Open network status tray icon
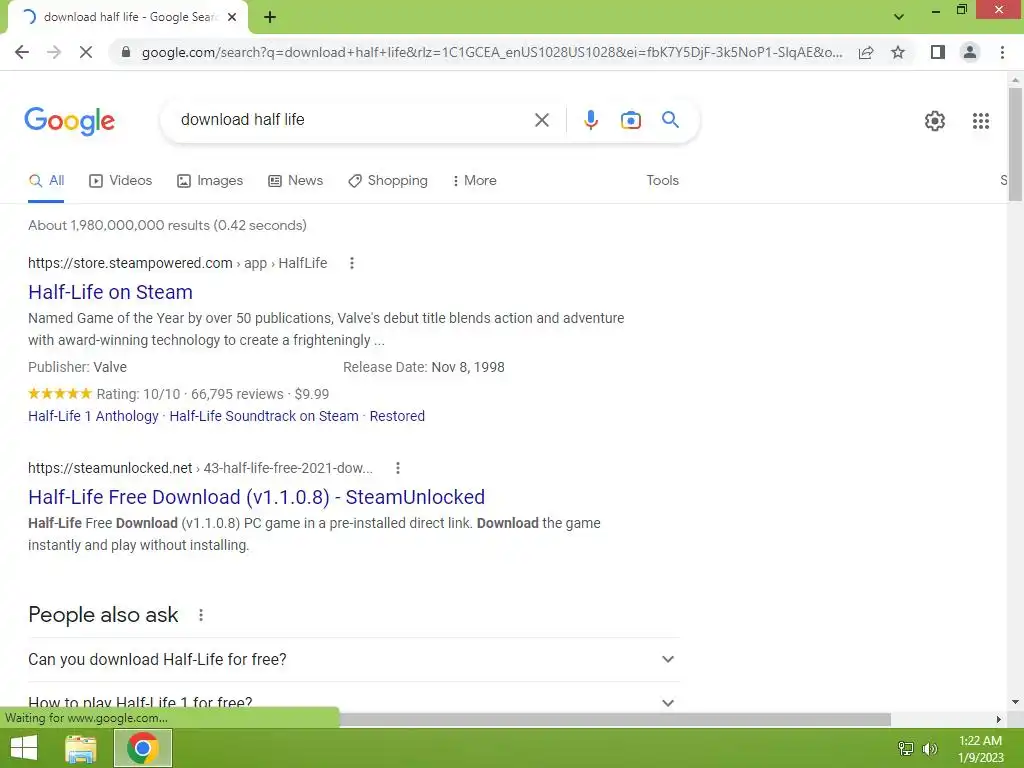The height and width of the screenshot is (768, 1024). tap(906, 748)
